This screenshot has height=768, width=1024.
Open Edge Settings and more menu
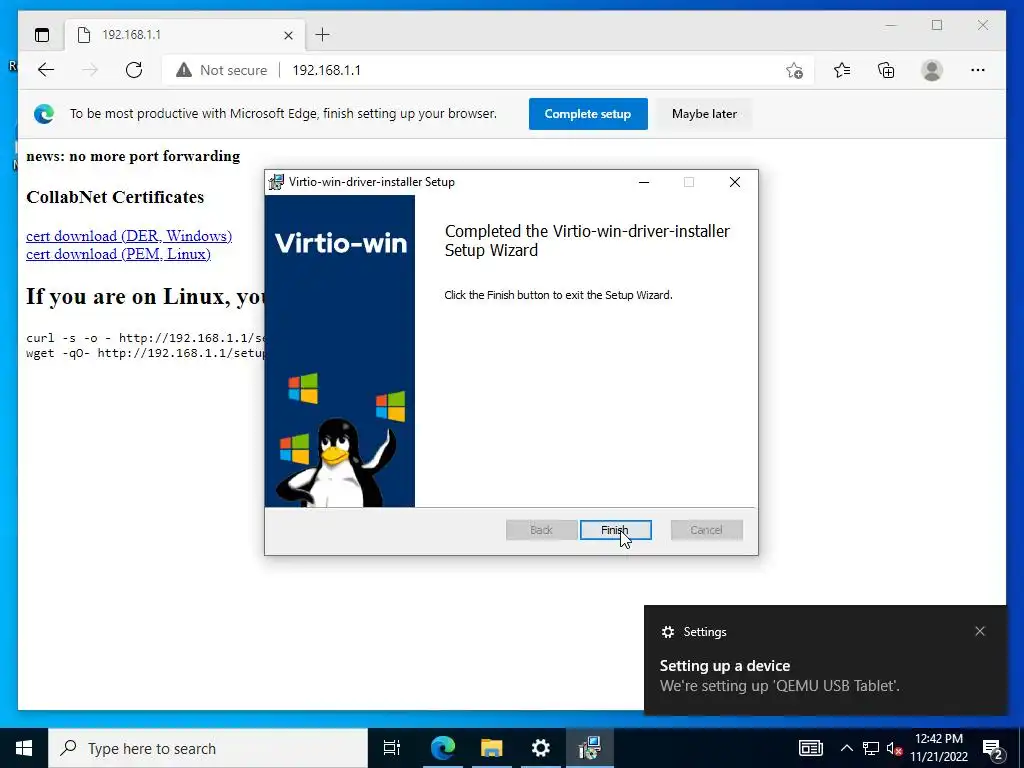978,70
